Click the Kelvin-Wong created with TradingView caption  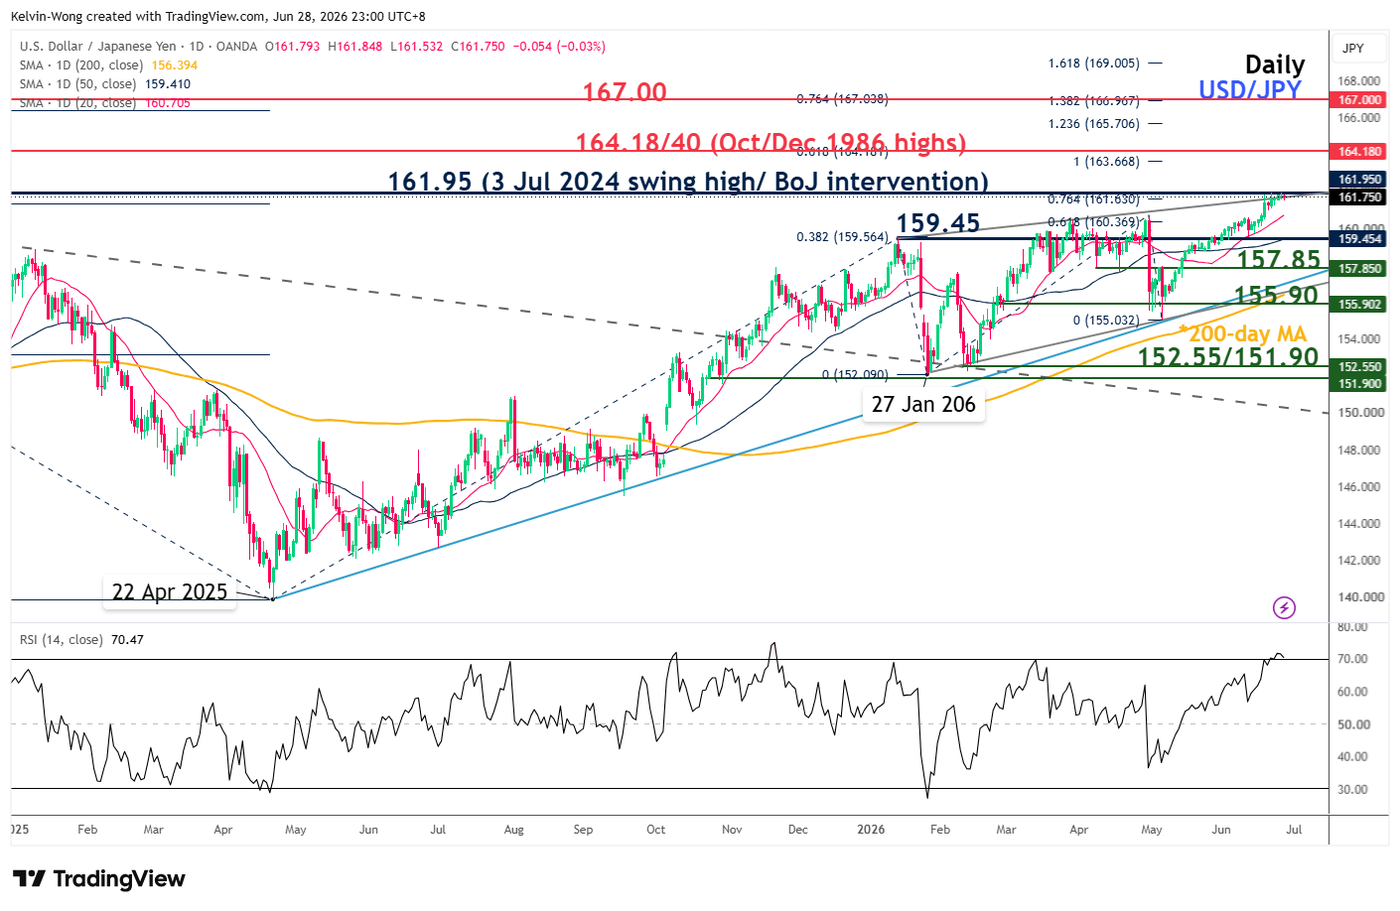coord(217,17)
